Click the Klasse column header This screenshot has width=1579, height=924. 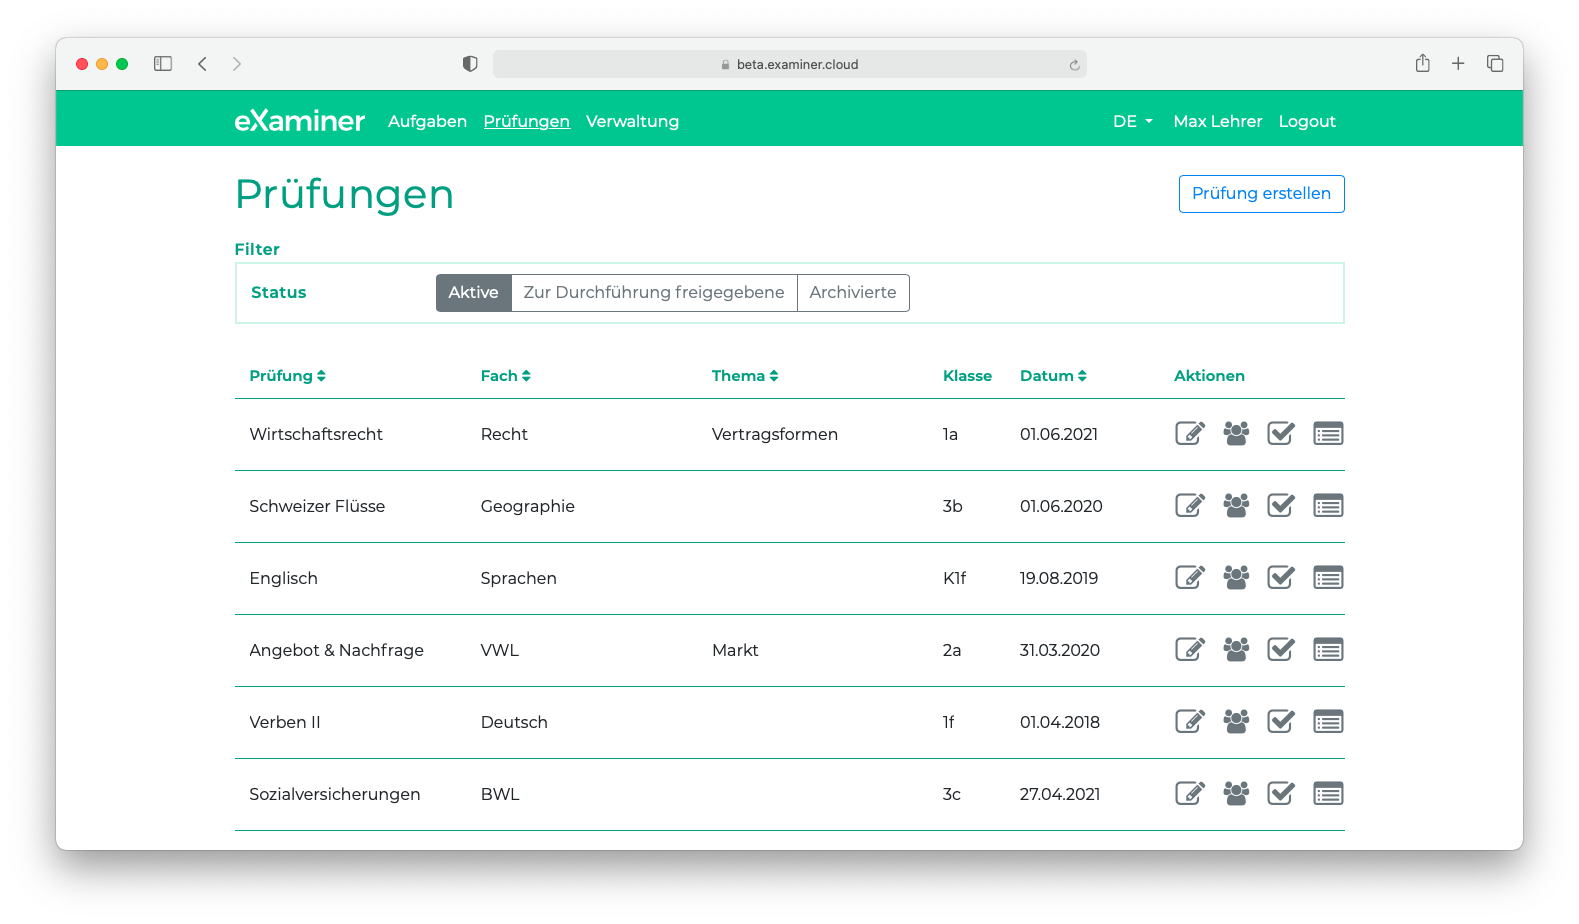pos(967,376)
